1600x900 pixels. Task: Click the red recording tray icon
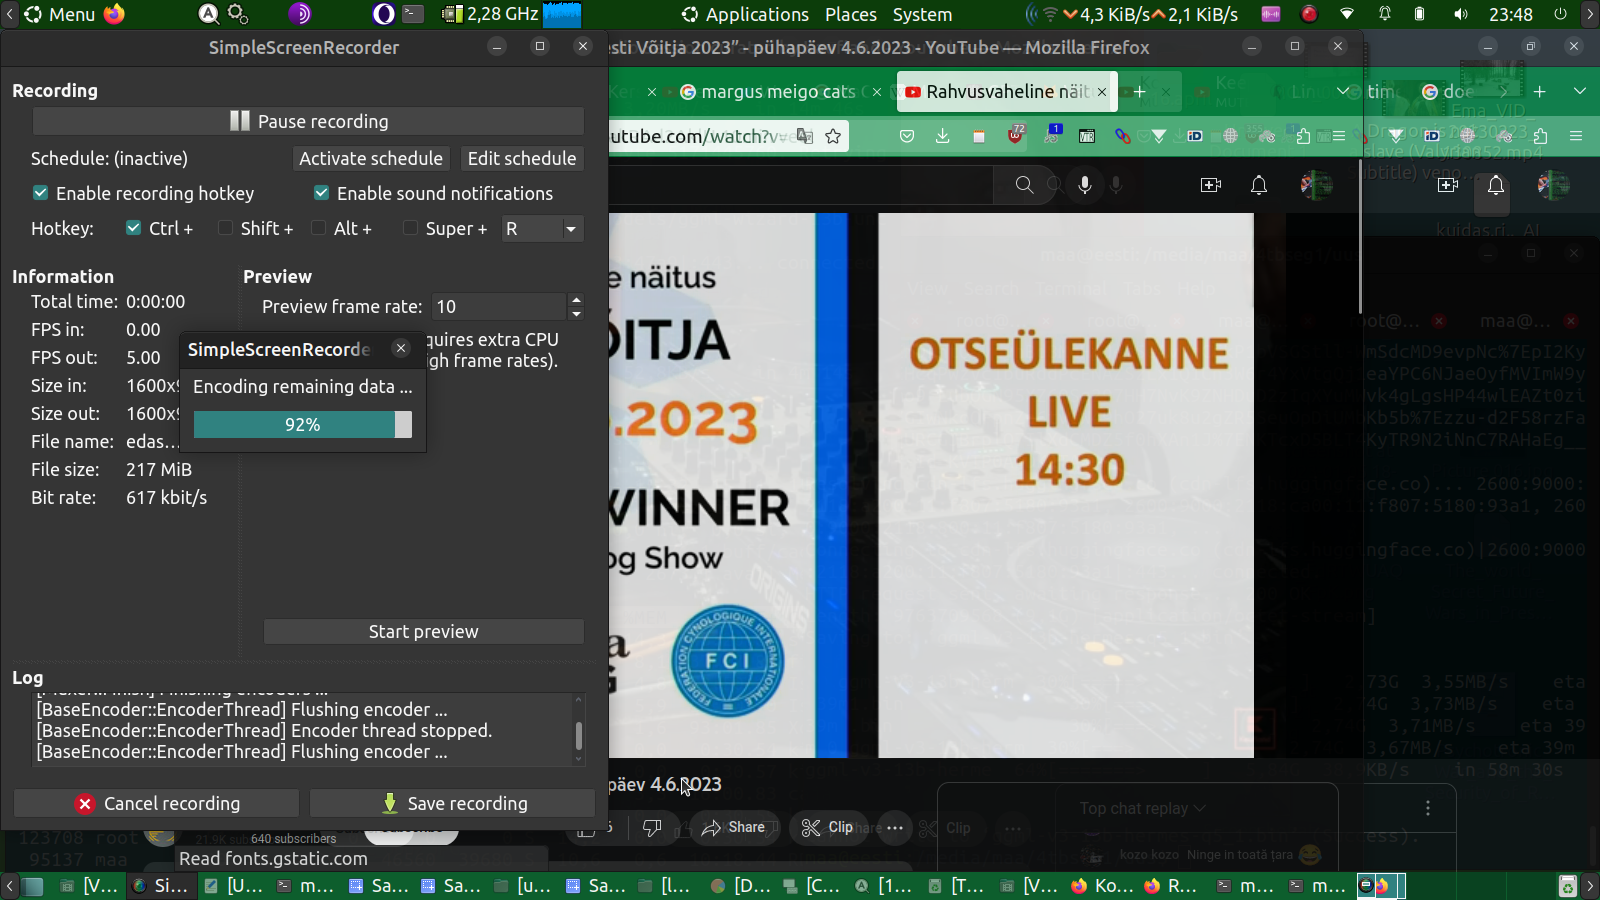coord(1309,14)
